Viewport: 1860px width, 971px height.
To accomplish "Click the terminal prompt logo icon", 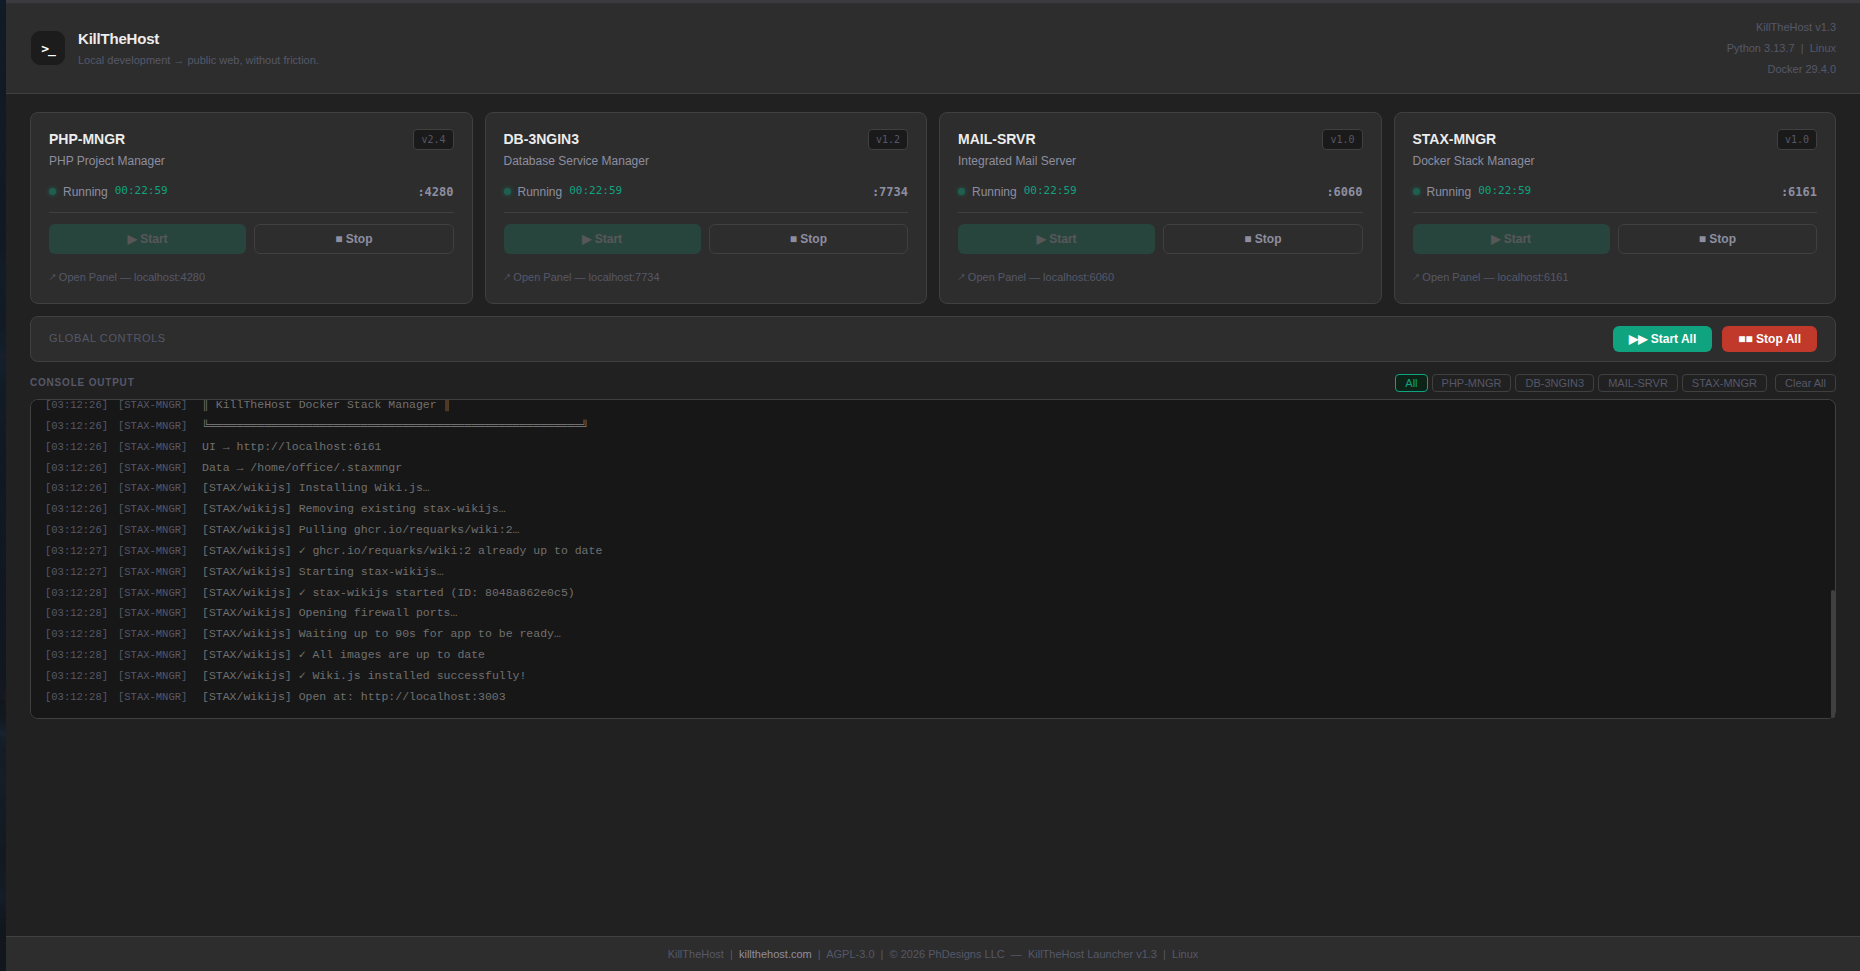I will coord(48,48).
